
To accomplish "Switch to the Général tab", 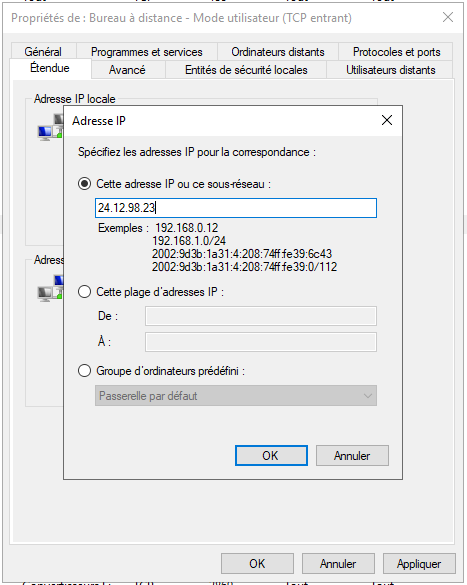I will pyautogui.click(x=43, y=51).
